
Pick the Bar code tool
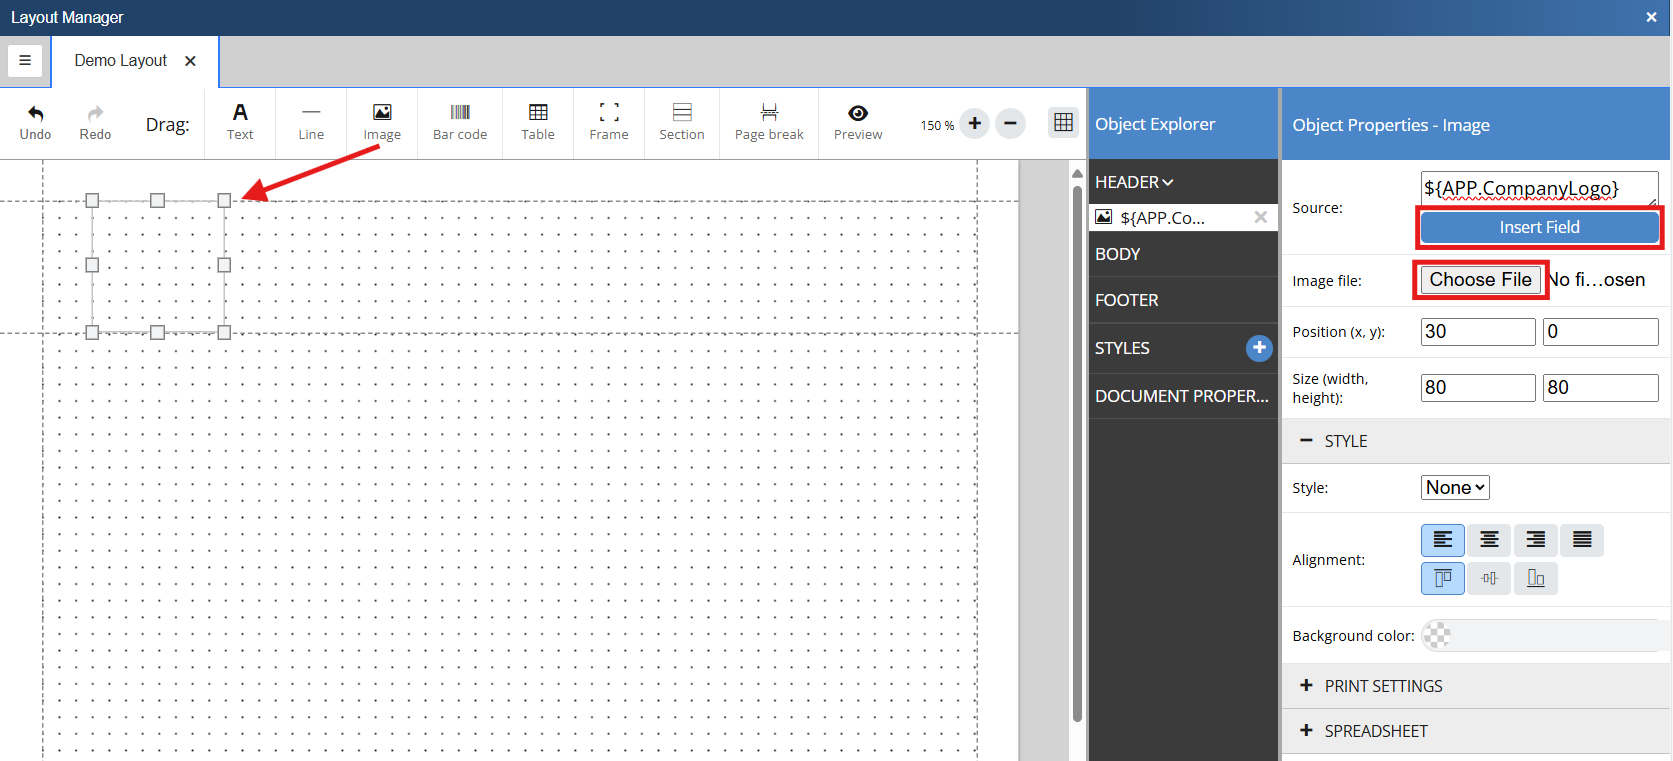point(460,122)
